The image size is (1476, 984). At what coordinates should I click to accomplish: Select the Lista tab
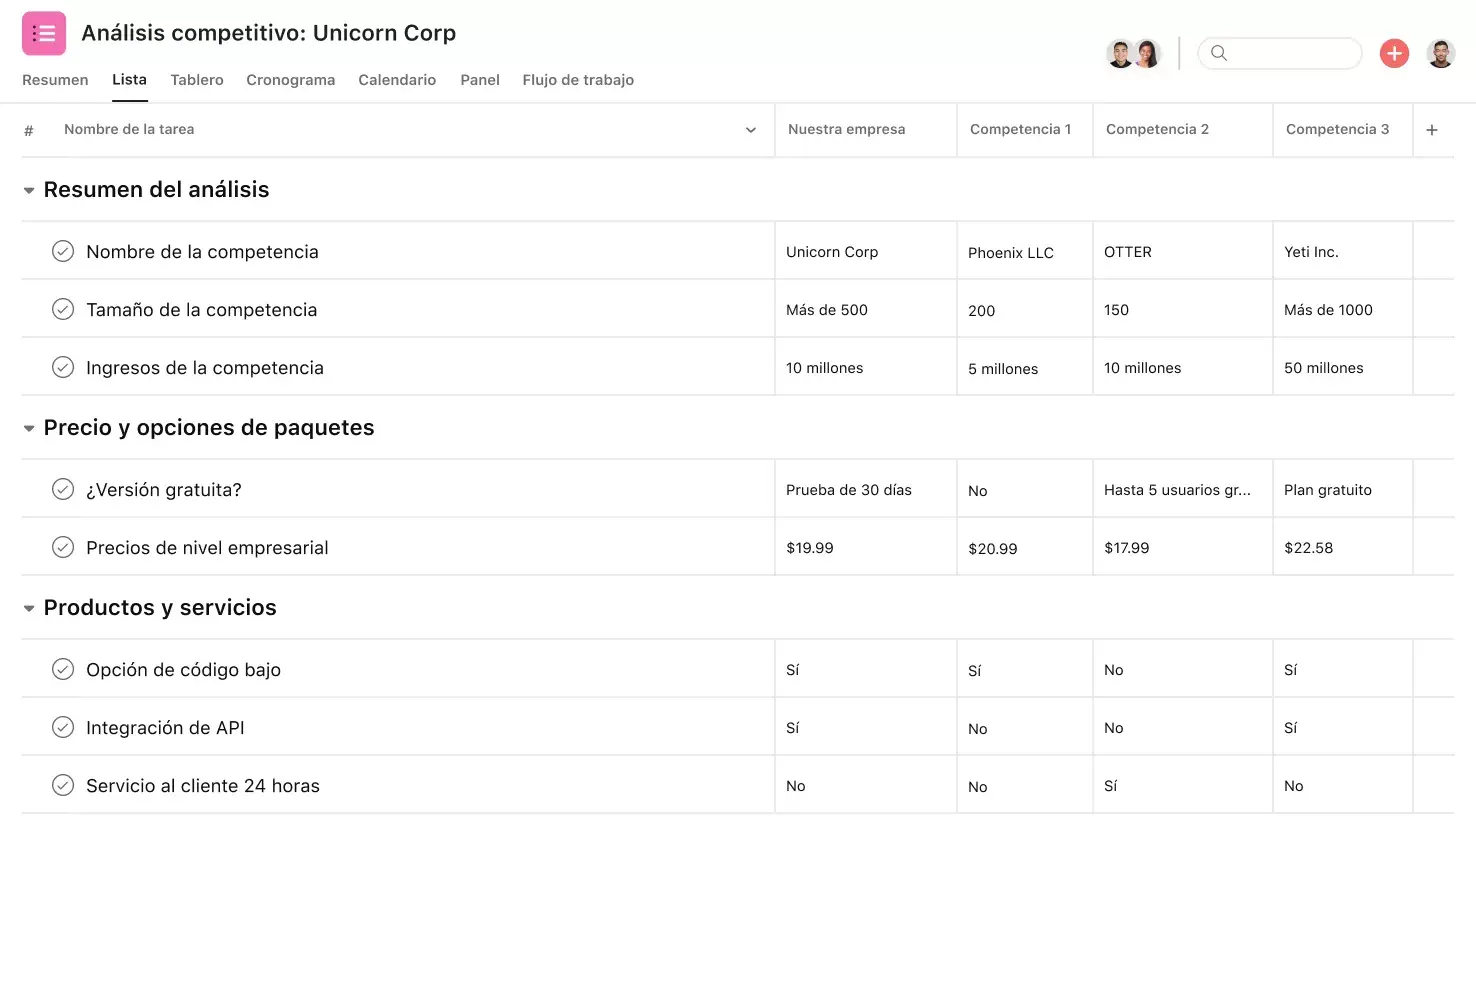tap(129, 80)
